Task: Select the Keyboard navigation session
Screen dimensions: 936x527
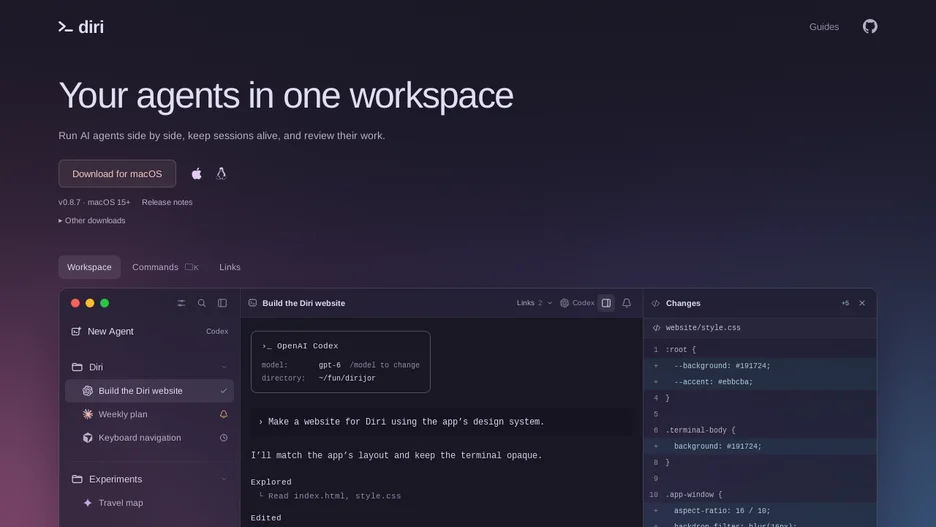Action: [149, 437]
